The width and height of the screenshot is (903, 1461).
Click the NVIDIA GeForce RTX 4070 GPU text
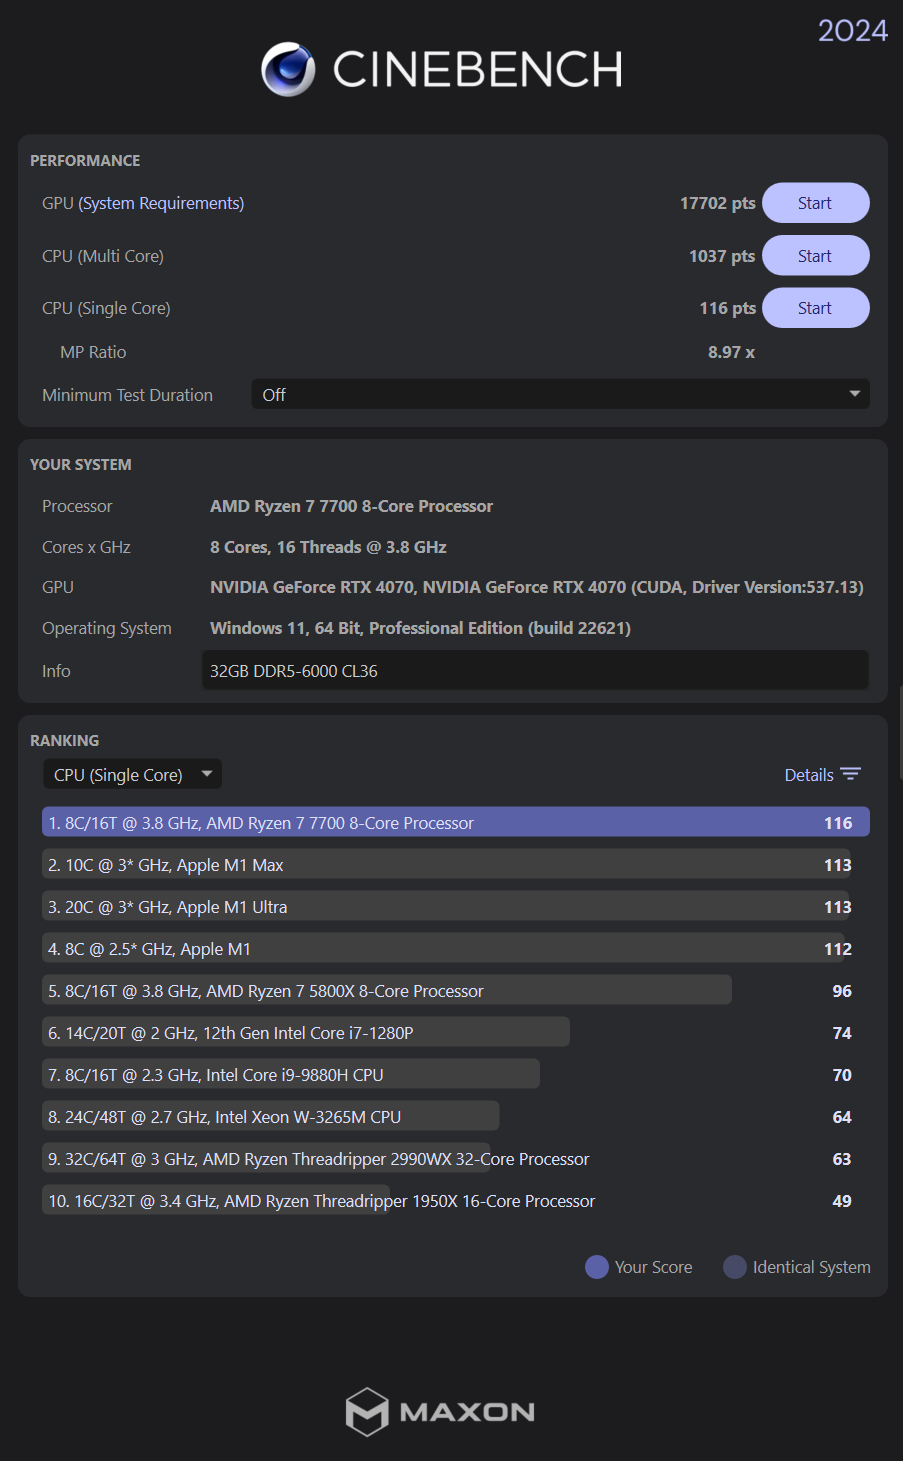[x=537, y=587]
